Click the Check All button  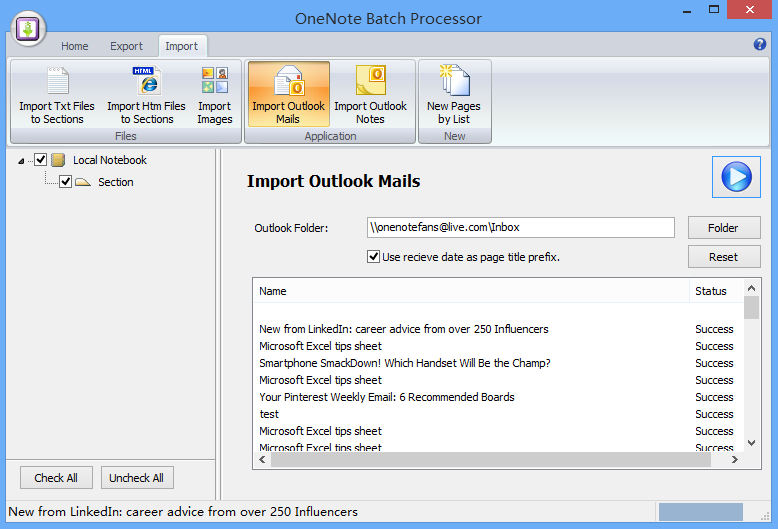[56, 478]
